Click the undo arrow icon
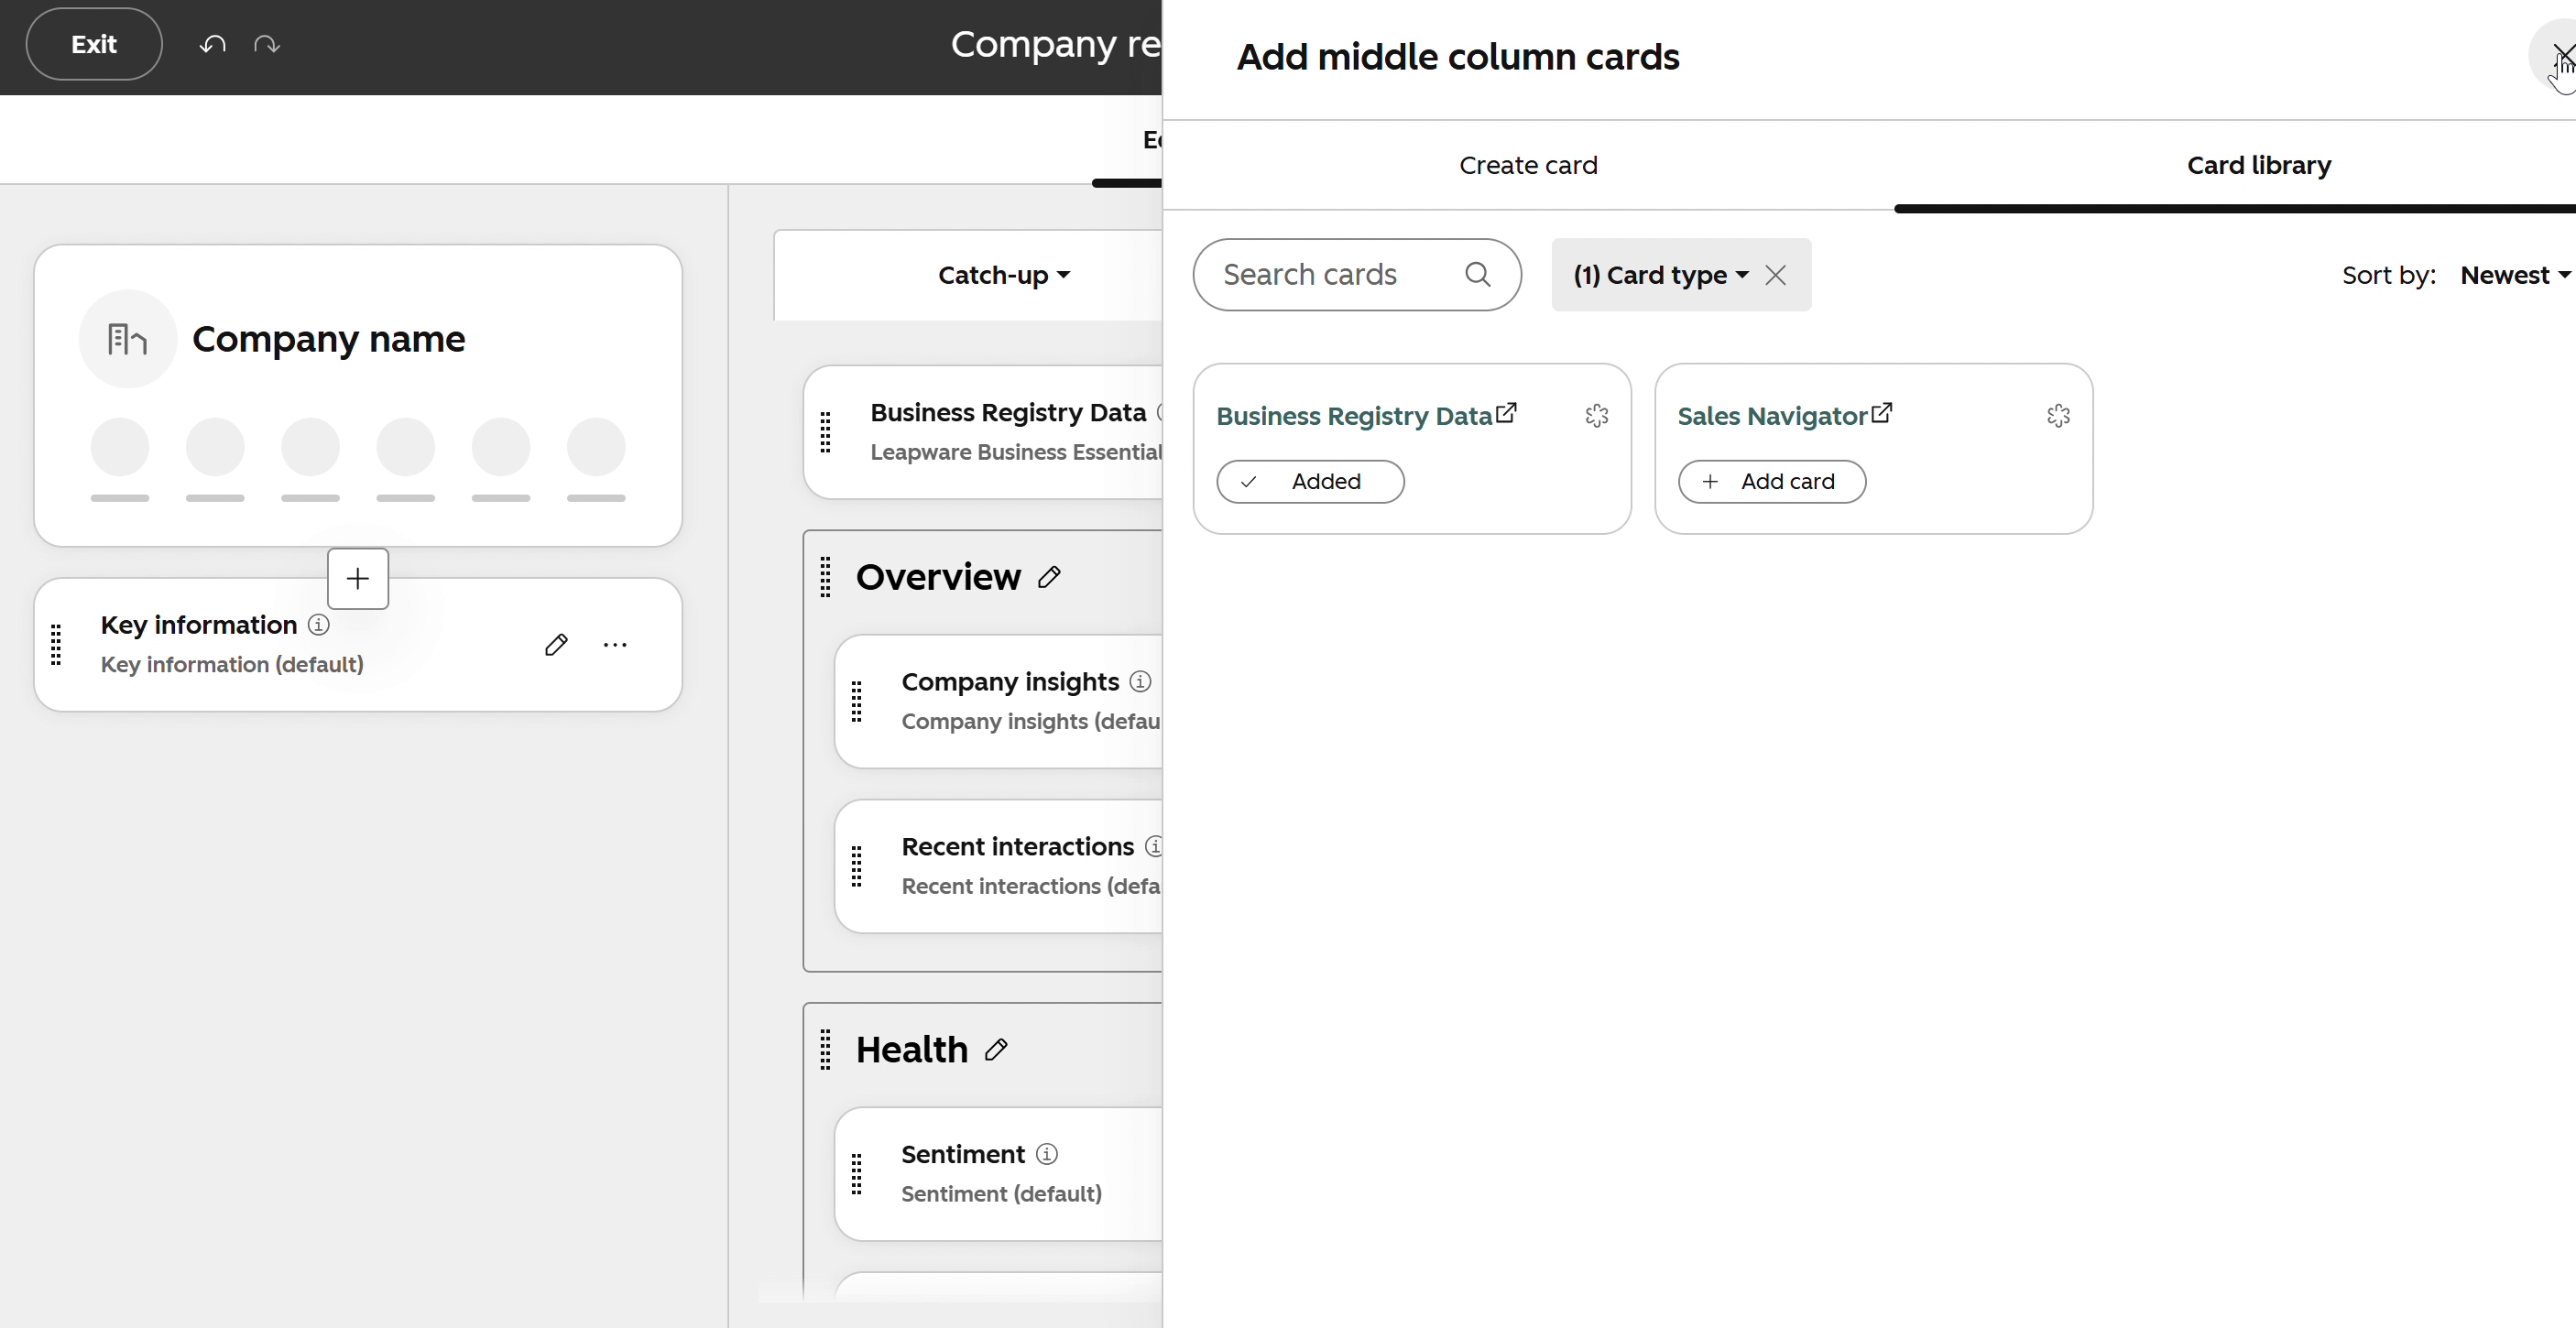Screen dimensions: 2576x1328 tap(212, 44)
